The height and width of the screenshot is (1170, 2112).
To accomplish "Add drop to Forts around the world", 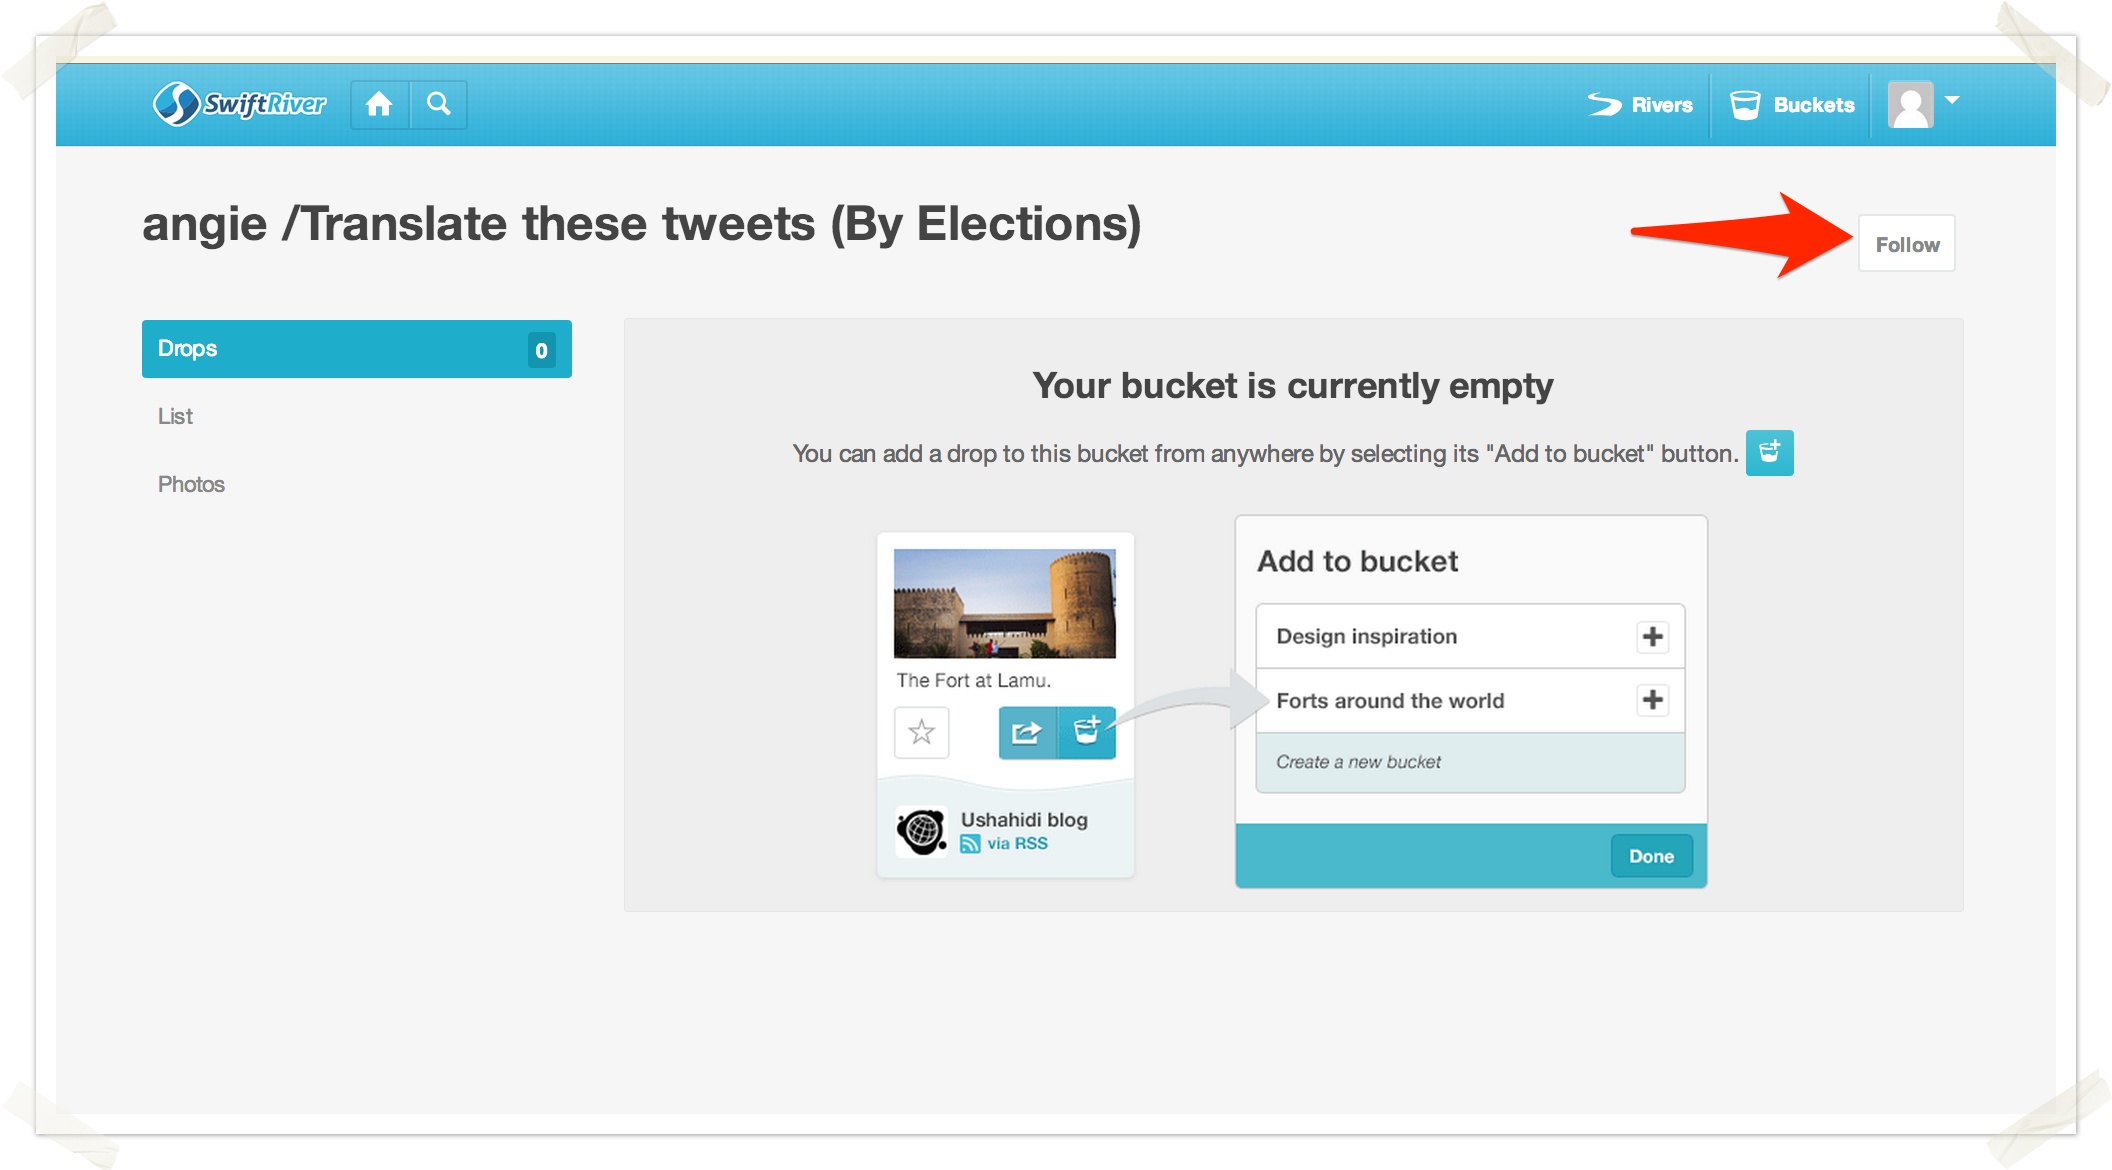I will pos(1652,700).
